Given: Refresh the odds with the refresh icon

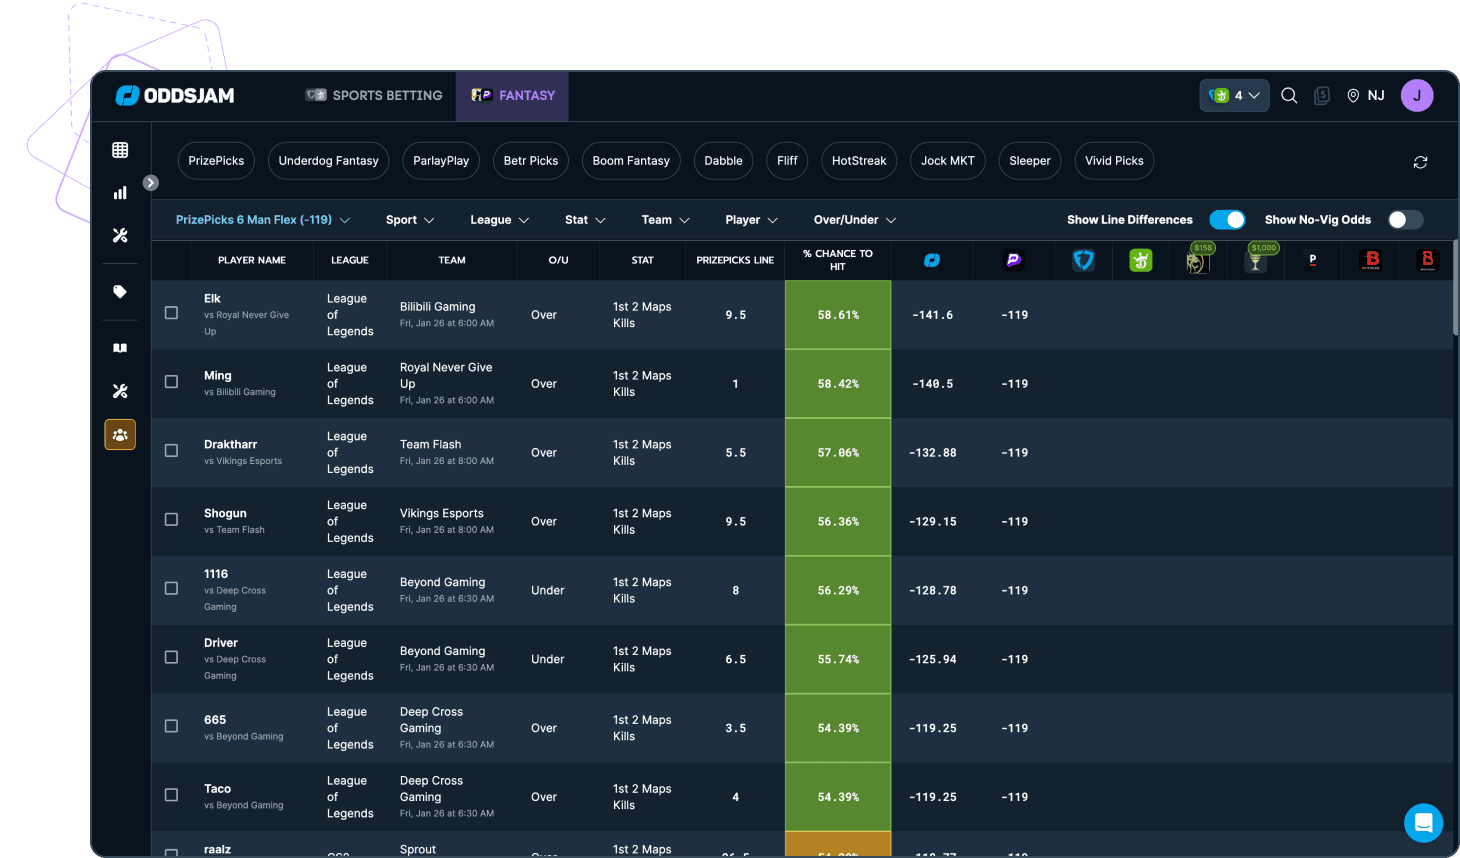Looking at the screenshot, I should click(1420, 162).
